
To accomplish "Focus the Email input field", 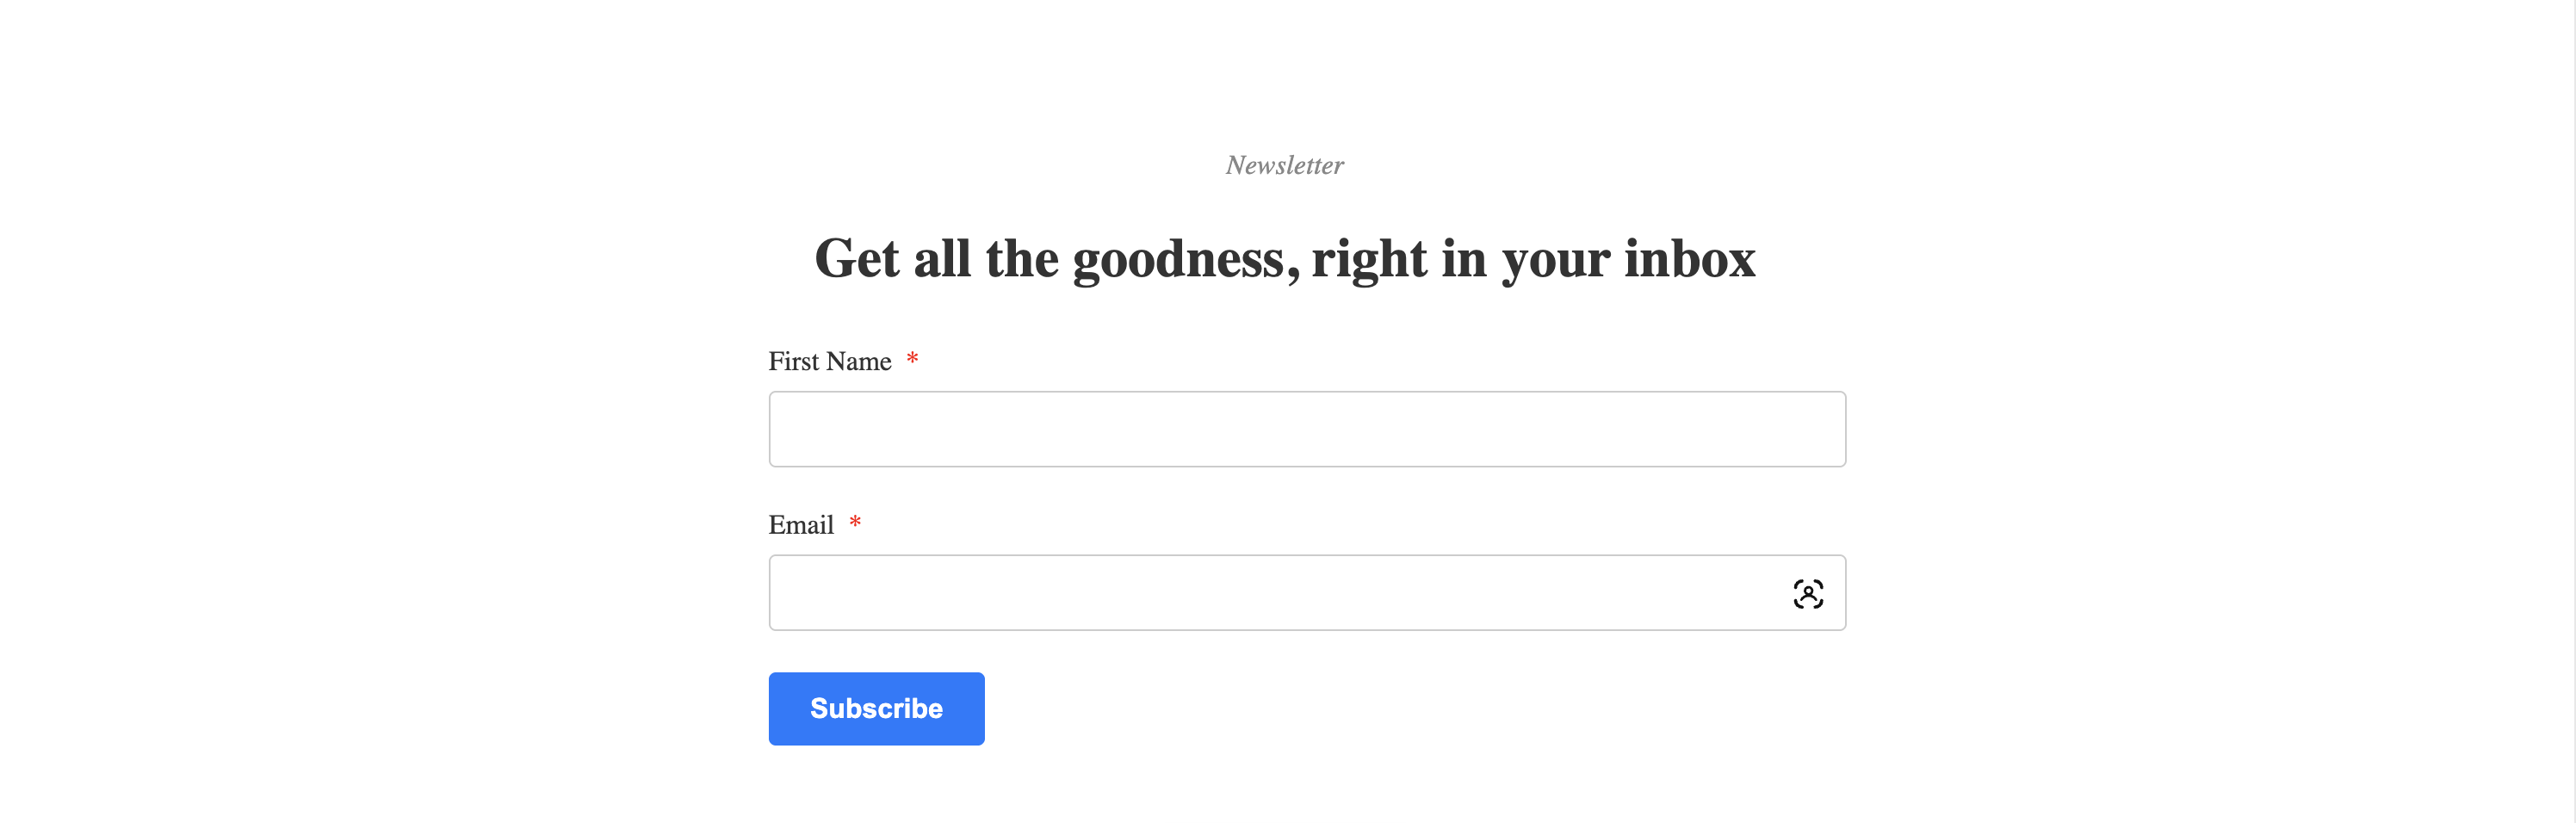I will tap(1270, 593).
